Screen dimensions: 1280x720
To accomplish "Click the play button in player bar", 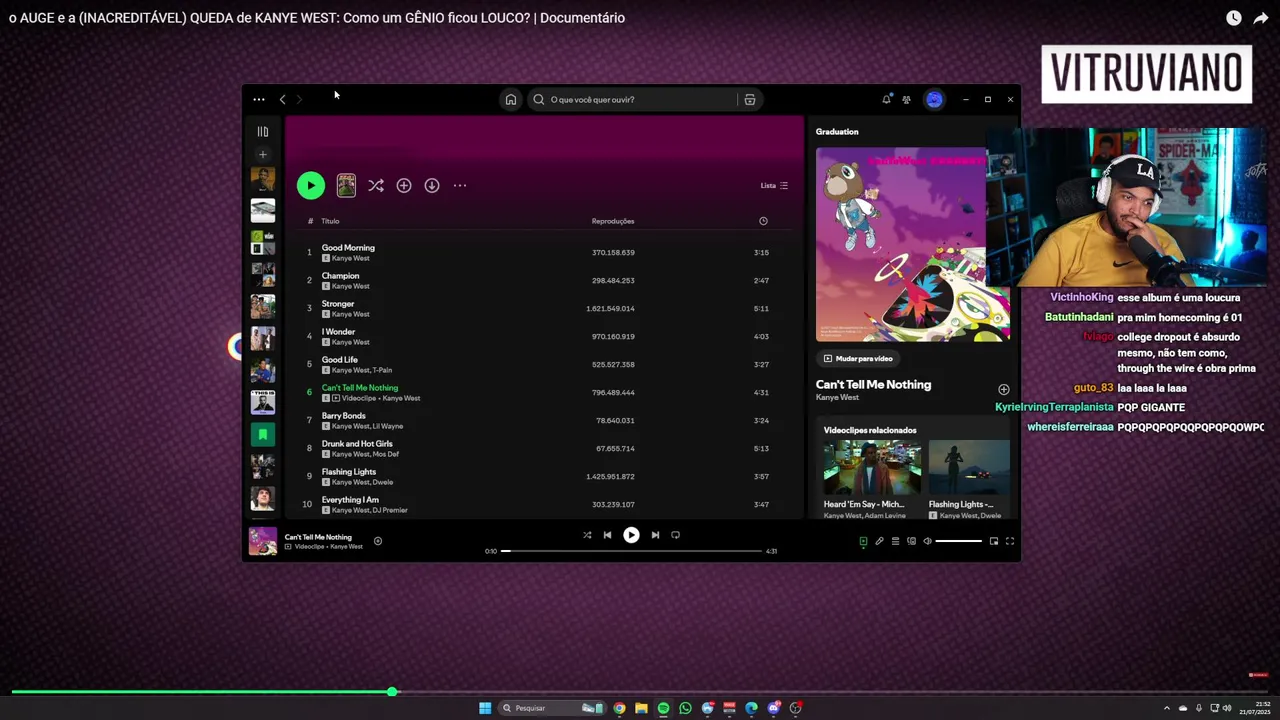I will tap(631, 535).
